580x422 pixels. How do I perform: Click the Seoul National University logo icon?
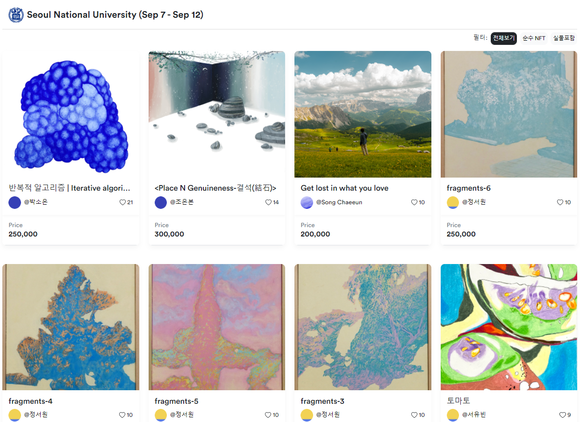coord(16,15)
